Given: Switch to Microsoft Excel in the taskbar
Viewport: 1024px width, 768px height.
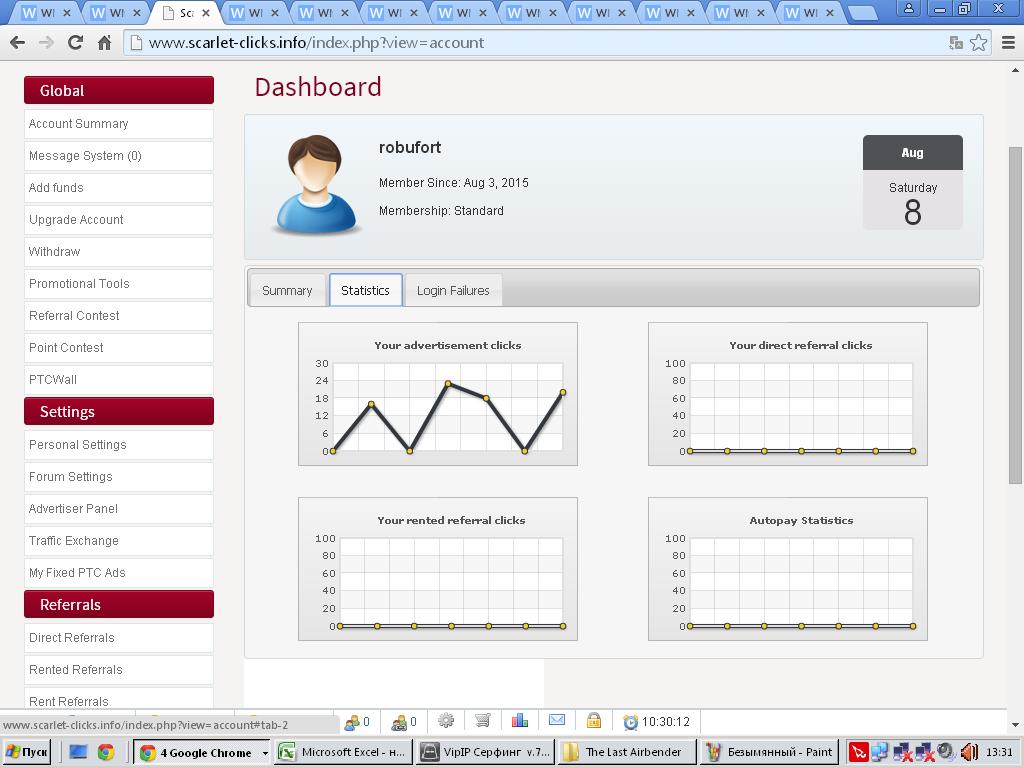Looking at the screenshot, I should coord(344,752).
